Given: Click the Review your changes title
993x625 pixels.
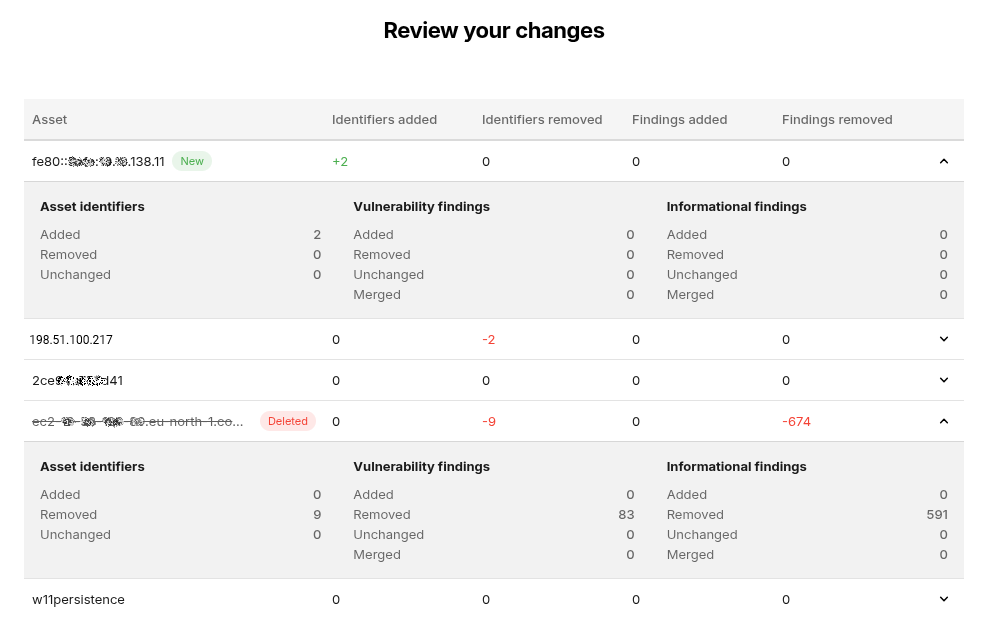Looking at the screenshot, I should [493, 30].
